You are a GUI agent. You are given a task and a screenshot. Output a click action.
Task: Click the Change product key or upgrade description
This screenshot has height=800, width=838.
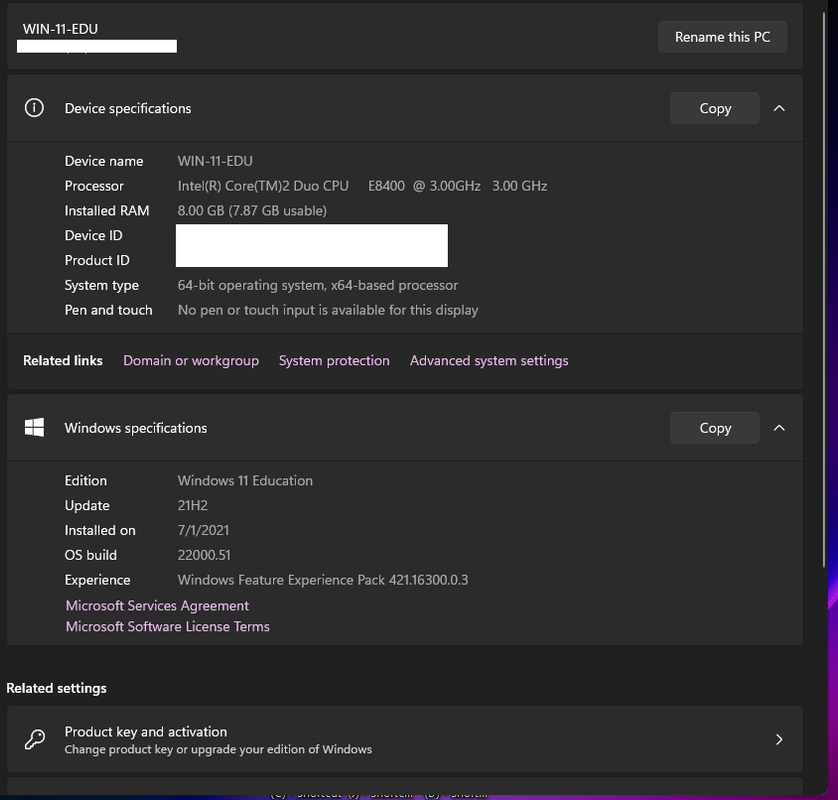[x=218, y=749]
